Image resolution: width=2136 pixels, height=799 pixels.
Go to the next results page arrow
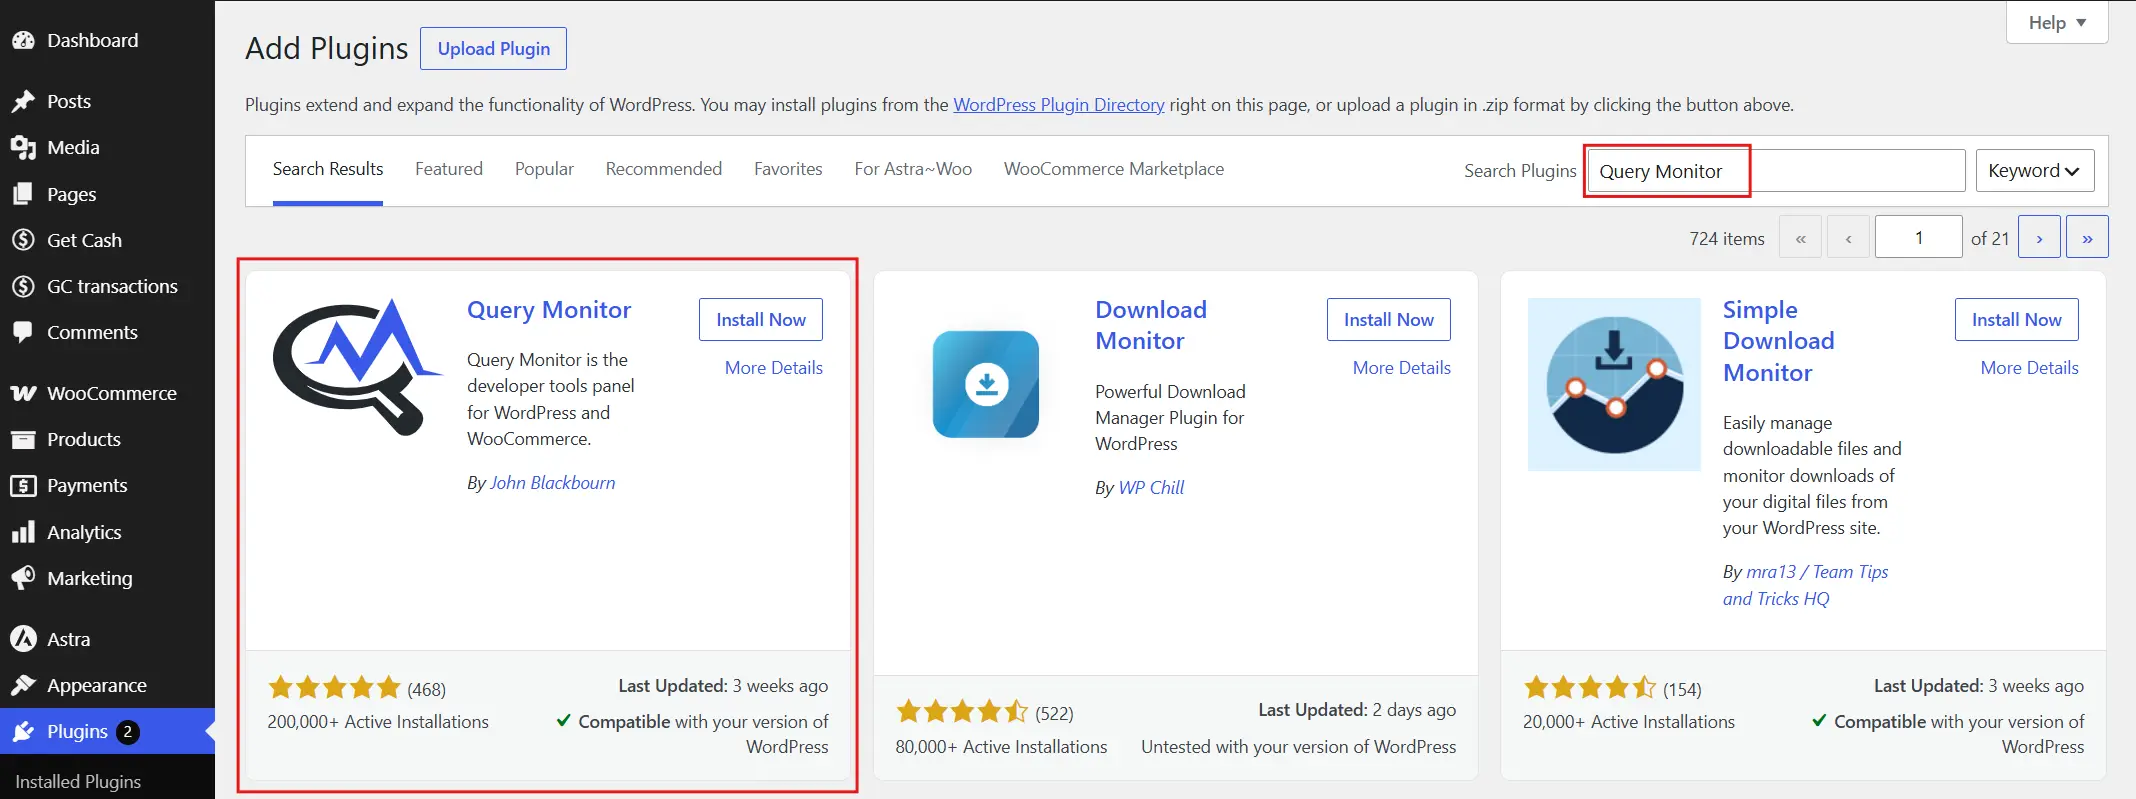point(2039,238)
